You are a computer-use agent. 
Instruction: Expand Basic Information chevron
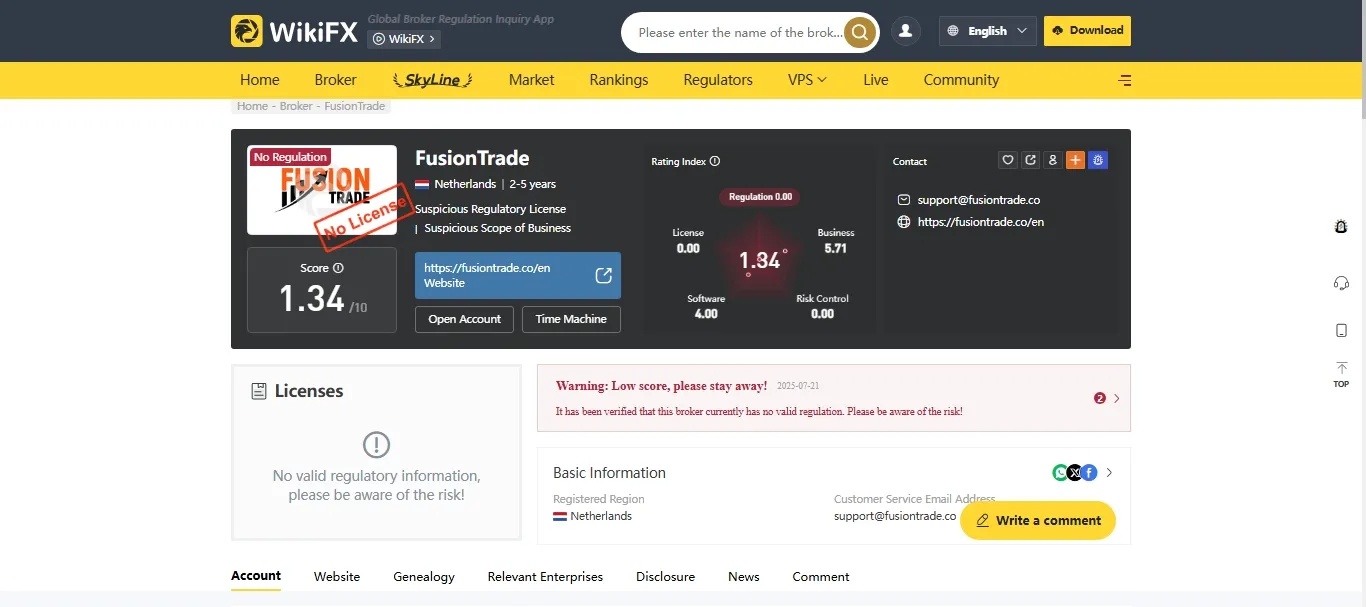point(1109,473)
